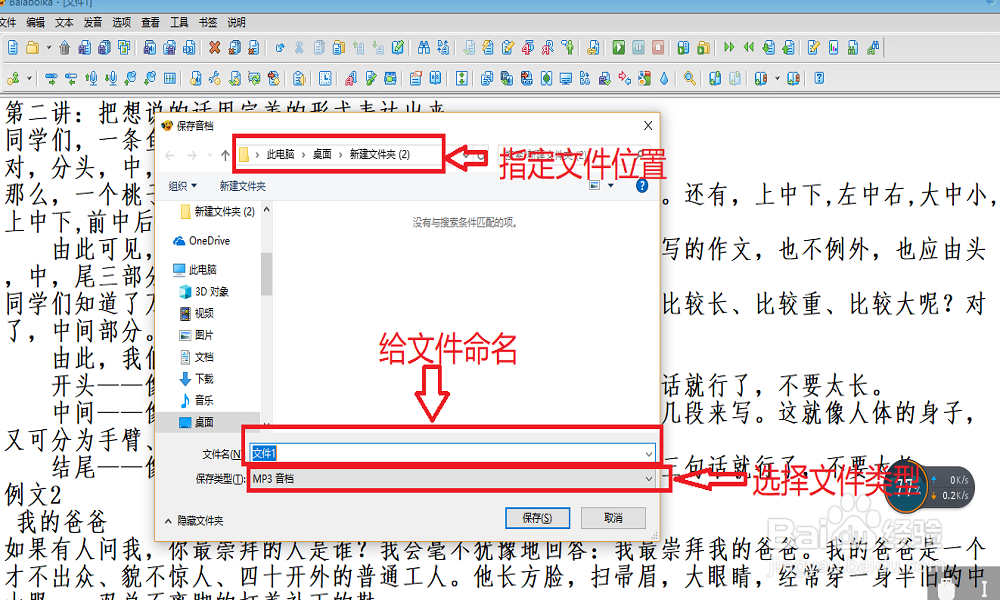Open the 查看 menu
Image resolution: width=1000 pixels, height=600 pixels.
coord(150,22)
